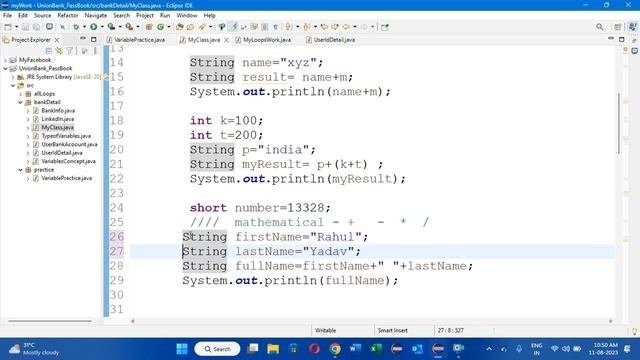Open the File menu

point(7,16)
